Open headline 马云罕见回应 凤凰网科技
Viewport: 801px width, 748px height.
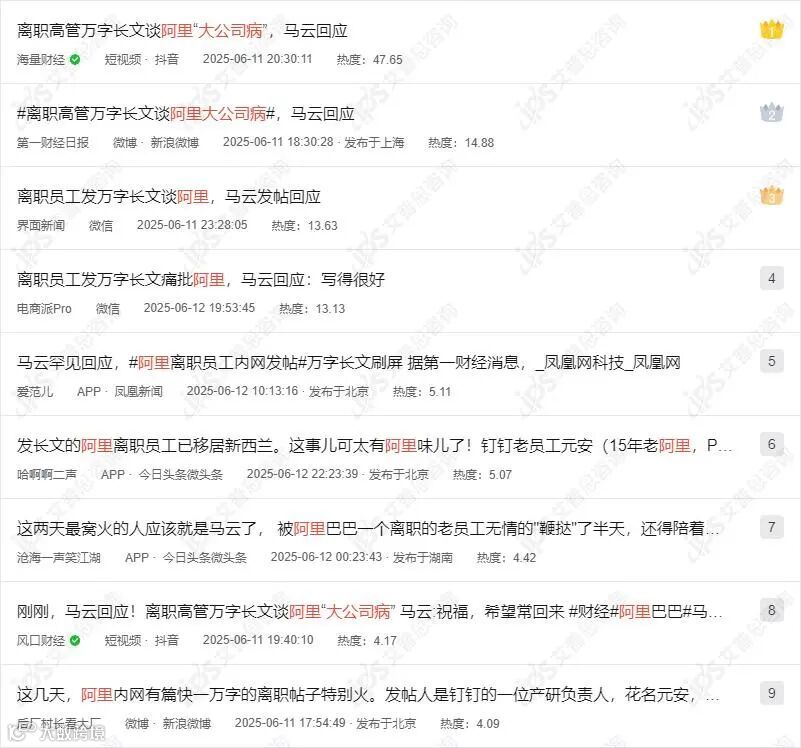(x=348, y=363)
